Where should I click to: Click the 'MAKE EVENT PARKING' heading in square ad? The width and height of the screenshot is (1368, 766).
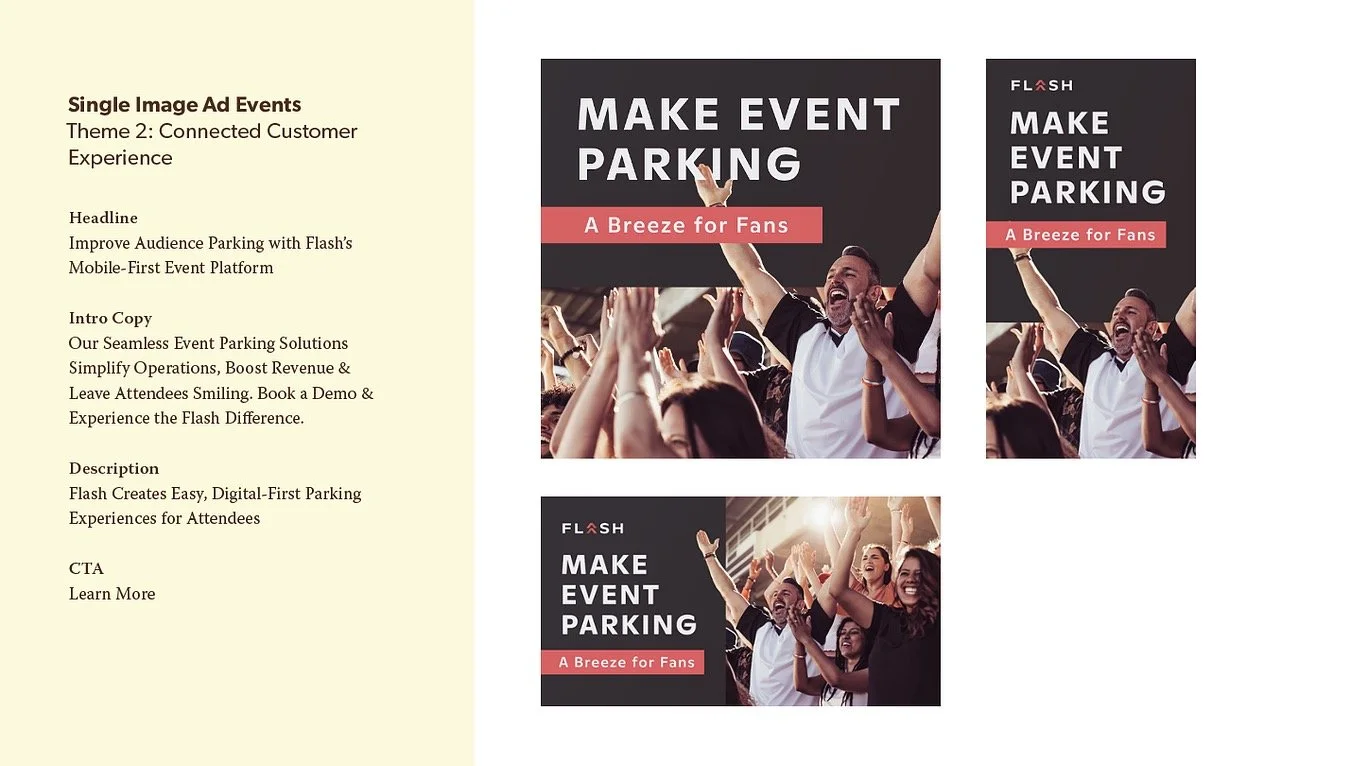click(x=738, y=139)
